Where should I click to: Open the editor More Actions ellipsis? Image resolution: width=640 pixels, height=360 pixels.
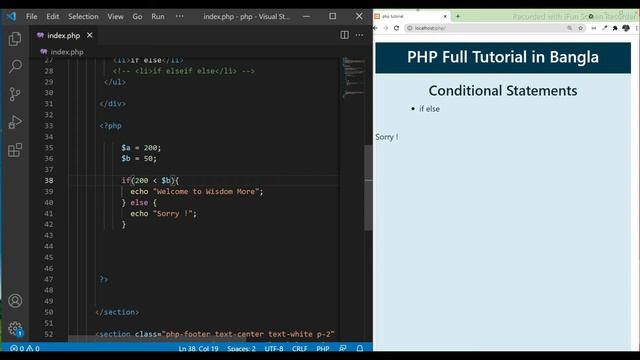359,35
